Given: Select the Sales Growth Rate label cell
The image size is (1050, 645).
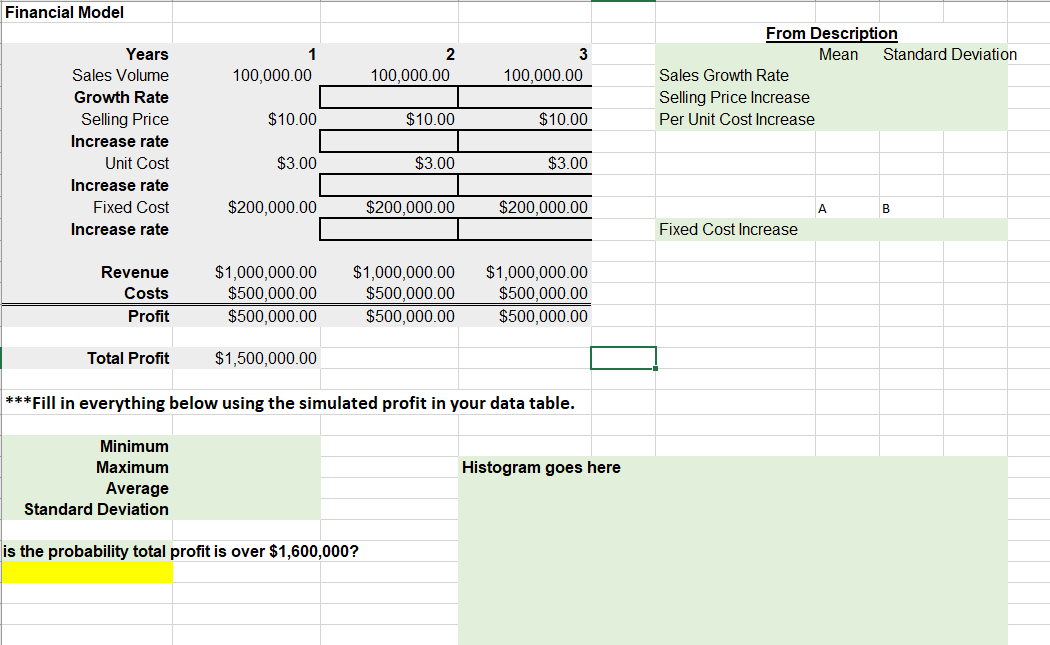Looking at the screenshot, I should tap(720, 75).
